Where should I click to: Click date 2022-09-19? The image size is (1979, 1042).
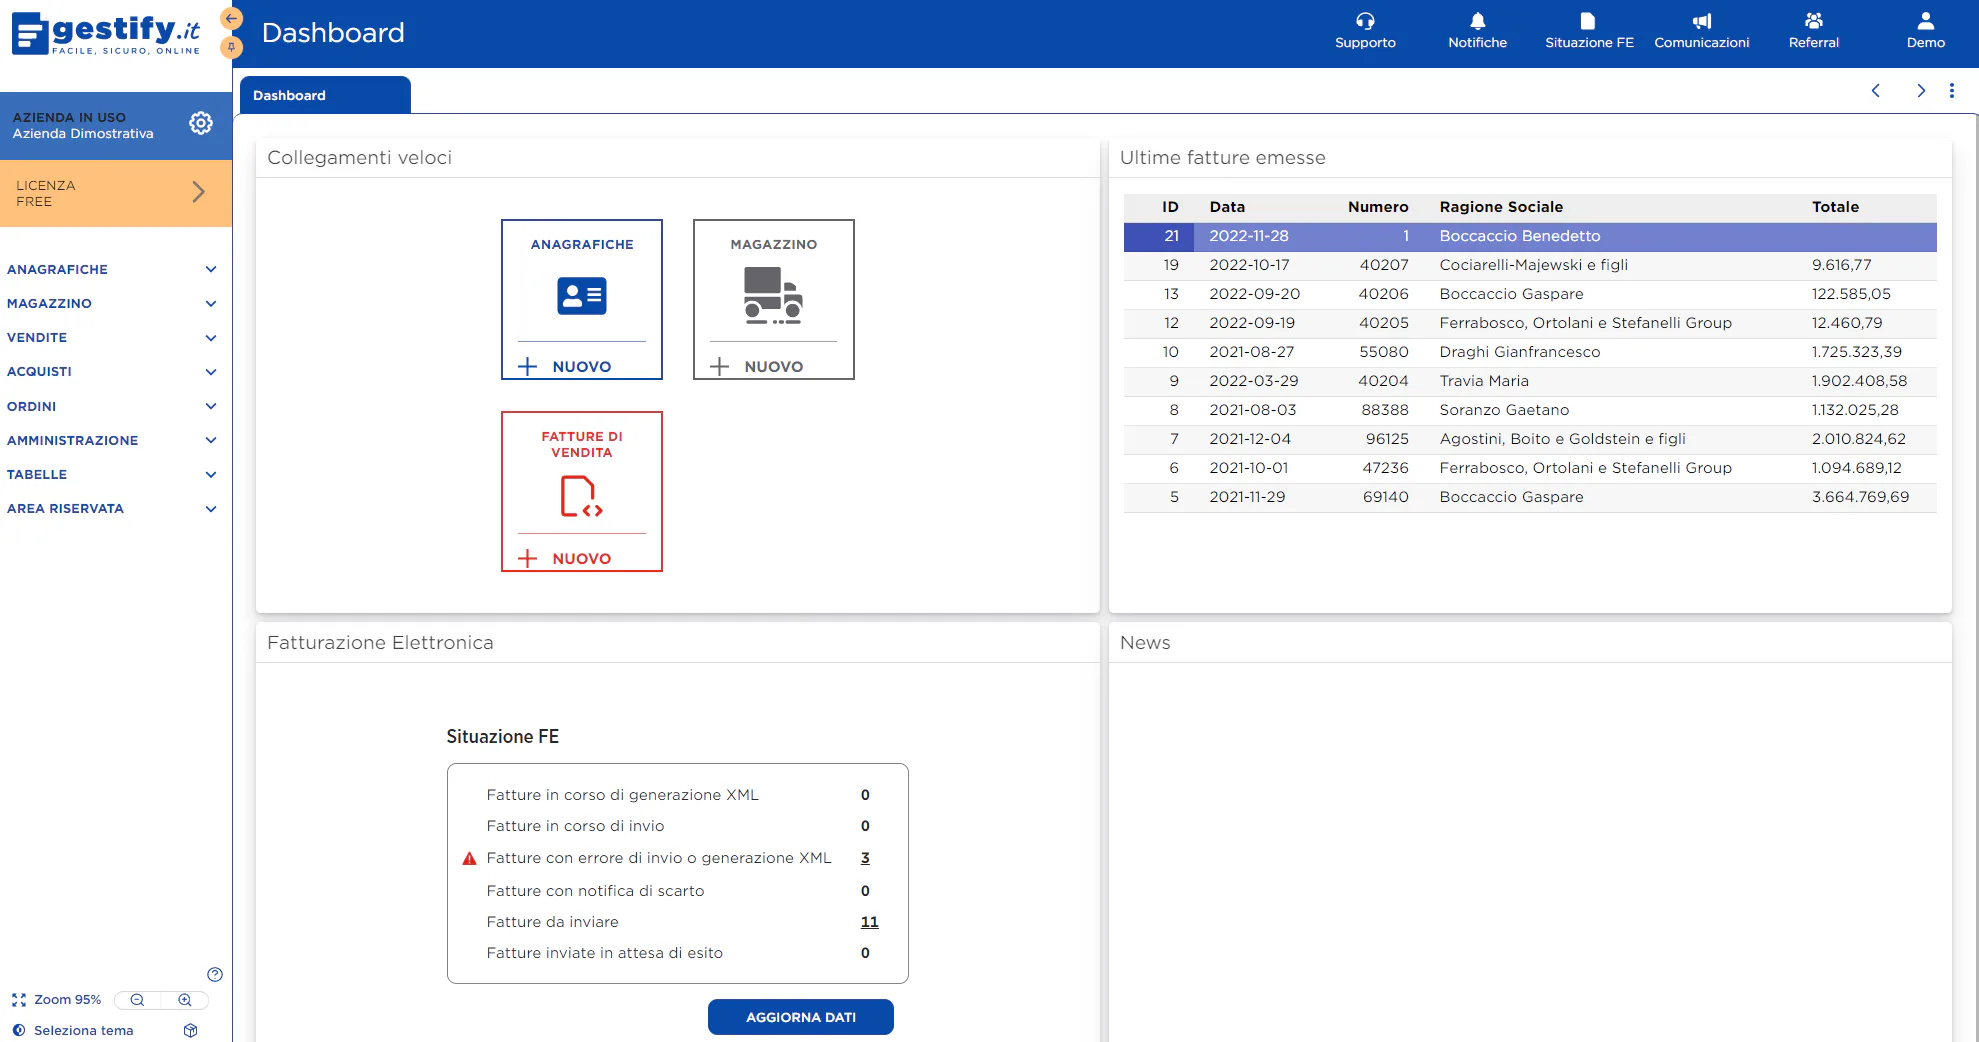click(1252, 323)
